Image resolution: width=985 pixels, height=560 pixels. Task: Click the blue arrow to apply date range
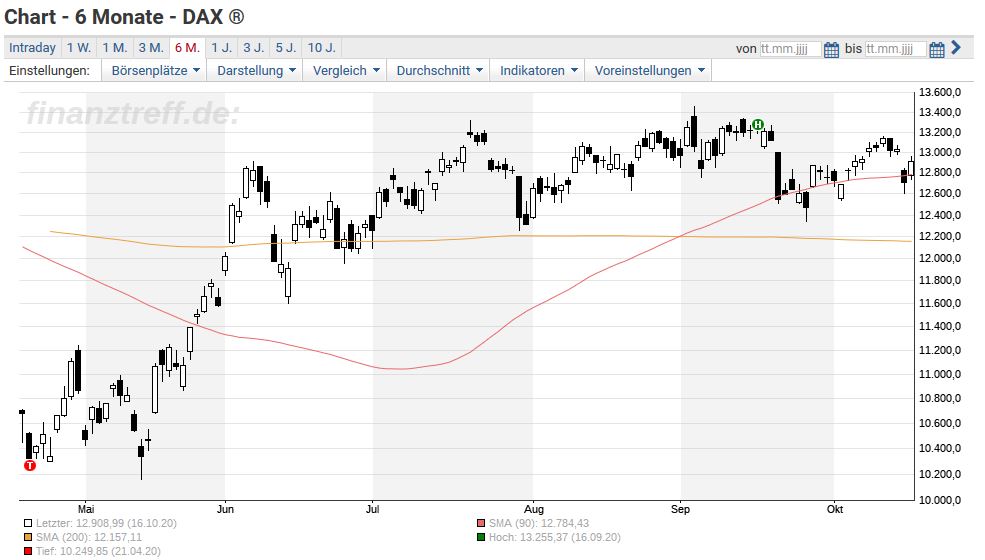(x=956, y=48)
